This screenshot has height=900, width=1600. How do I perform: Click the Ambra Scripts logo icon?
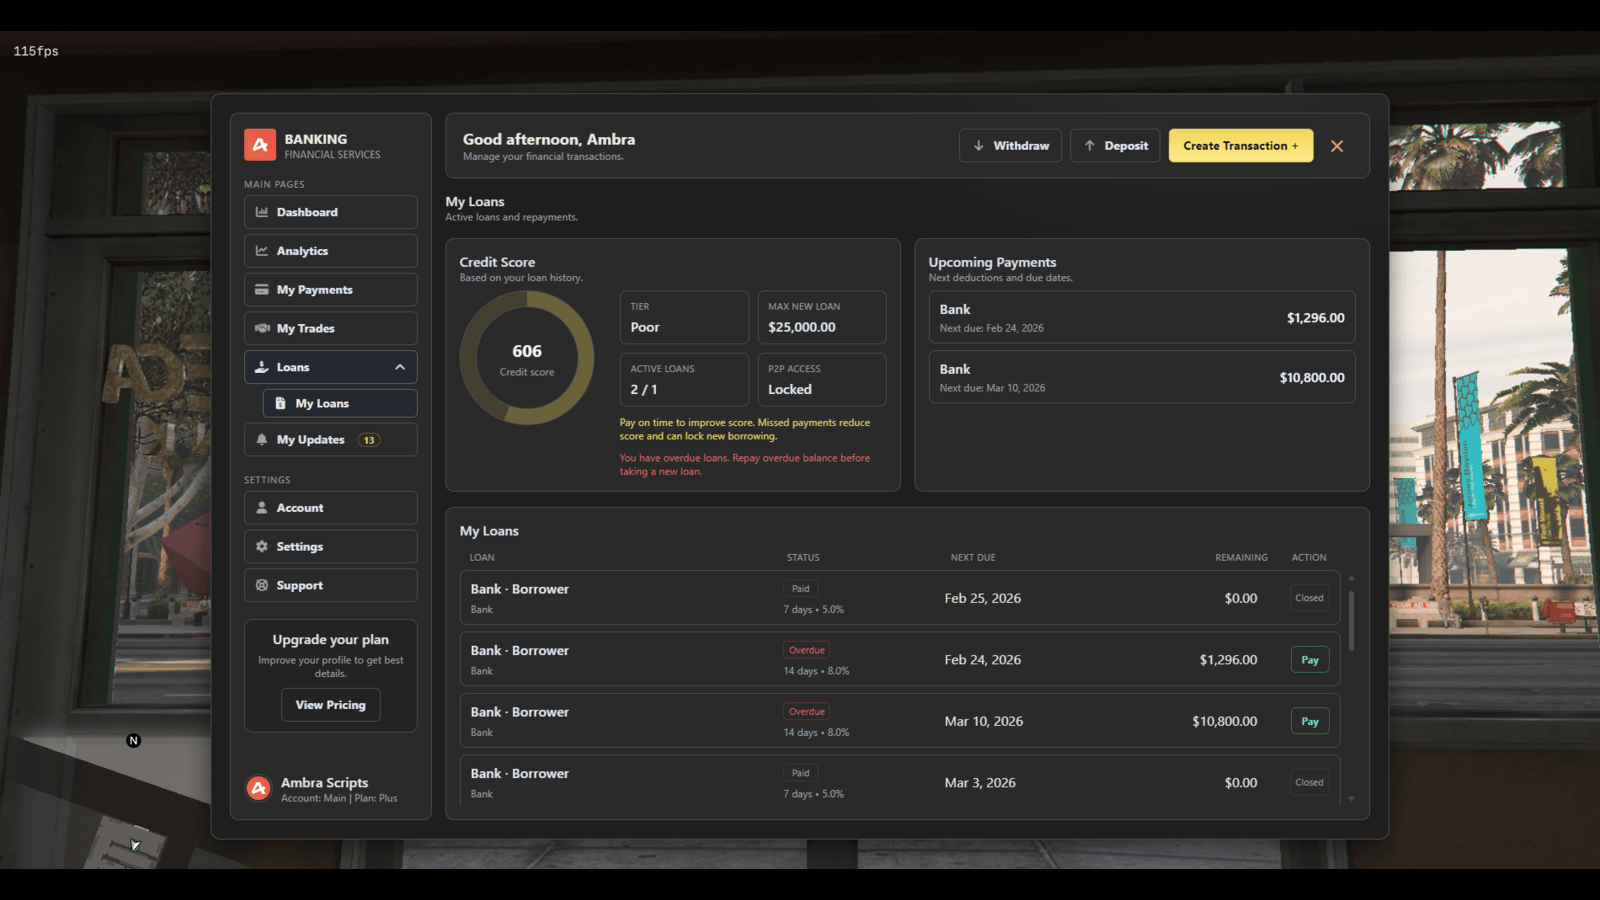pyautogui.click(x=257, y=788)
